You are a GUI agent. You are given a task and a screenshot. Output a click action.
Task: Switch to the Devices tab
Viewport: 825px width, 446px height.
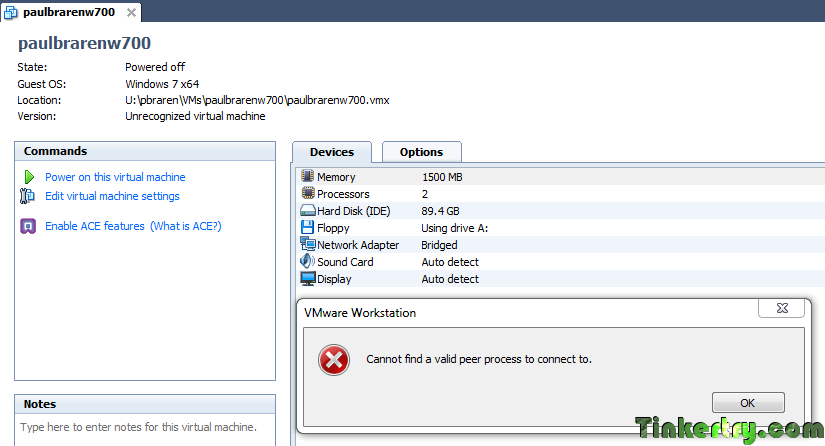click(332, 152)
